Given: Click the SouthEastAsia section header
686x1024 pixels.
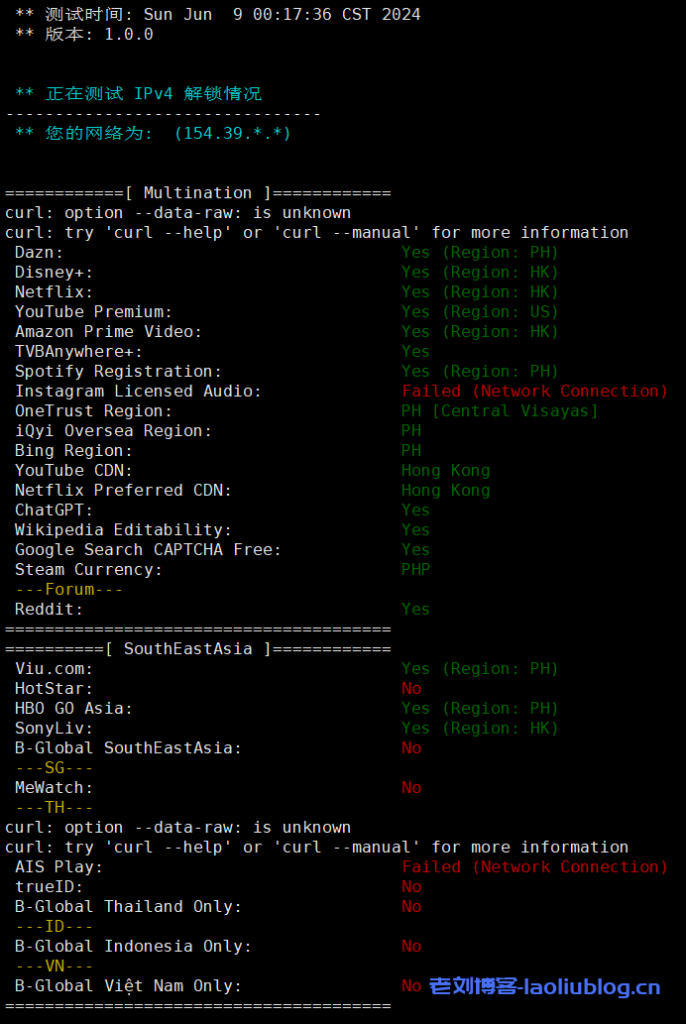Looking at the screenshot, I should 198,649.
